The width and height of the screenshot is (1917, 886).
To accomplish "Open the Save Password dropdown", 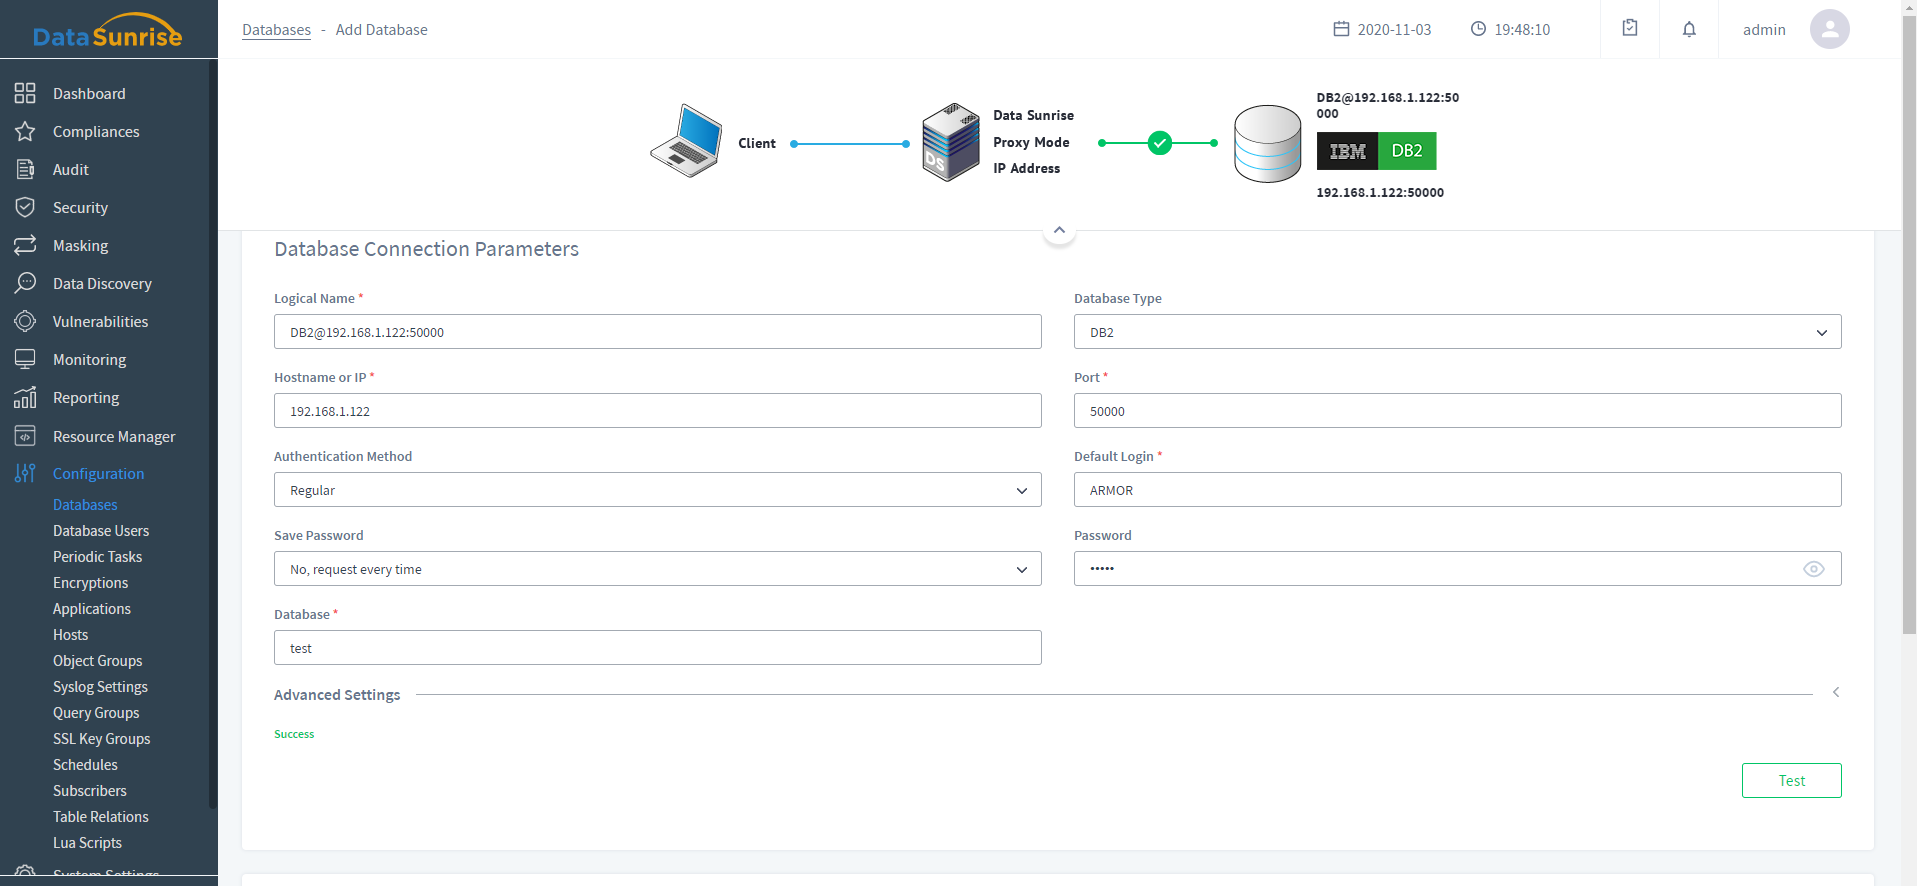I will tap(657, 569).
